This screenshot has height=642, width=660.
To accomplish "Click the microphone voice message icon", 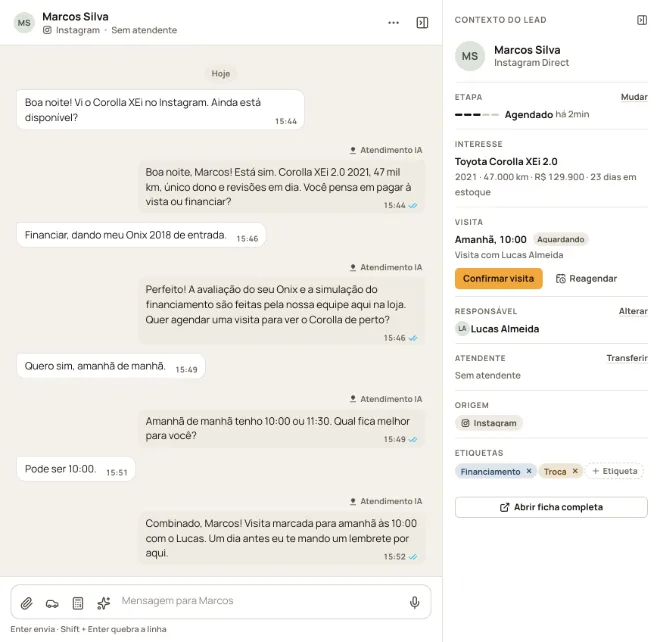I will tap(415, 602).
